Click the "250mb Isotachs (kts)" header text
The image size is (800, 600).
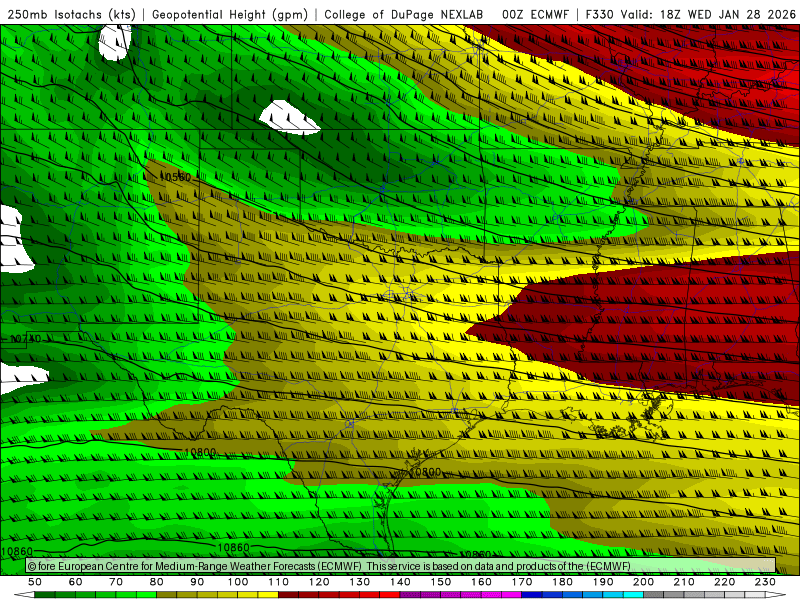tap(71, 14)
